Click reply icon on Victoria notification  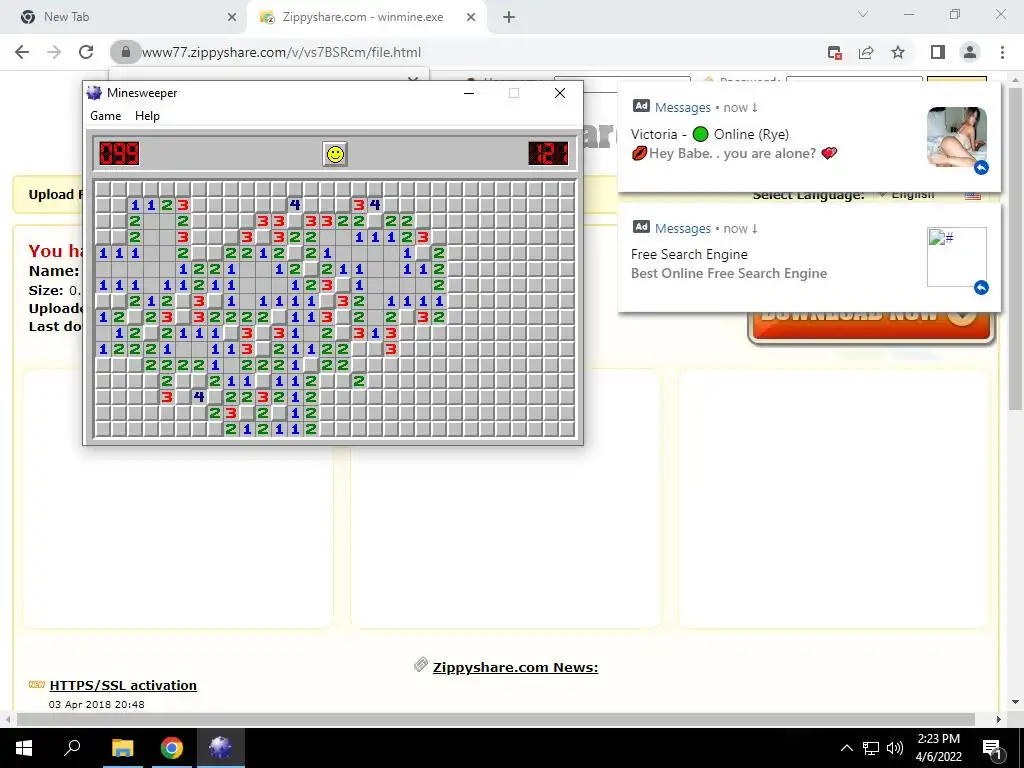[981, 168]
